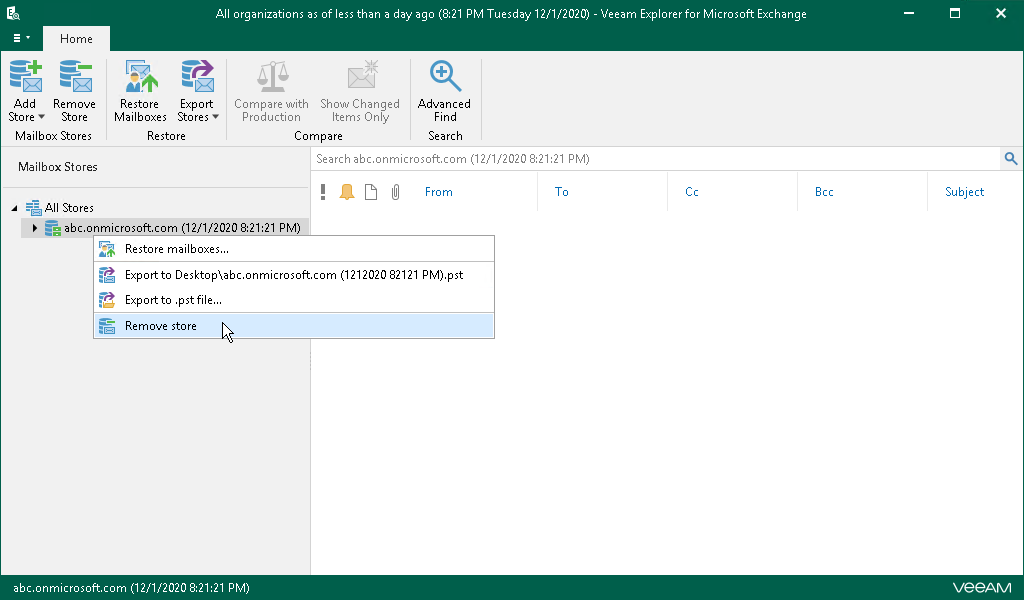This screenshot has height=600, width=1024.
Task: Click the Restore mailboxes context menu icon
Action: (x=106, y=249)
